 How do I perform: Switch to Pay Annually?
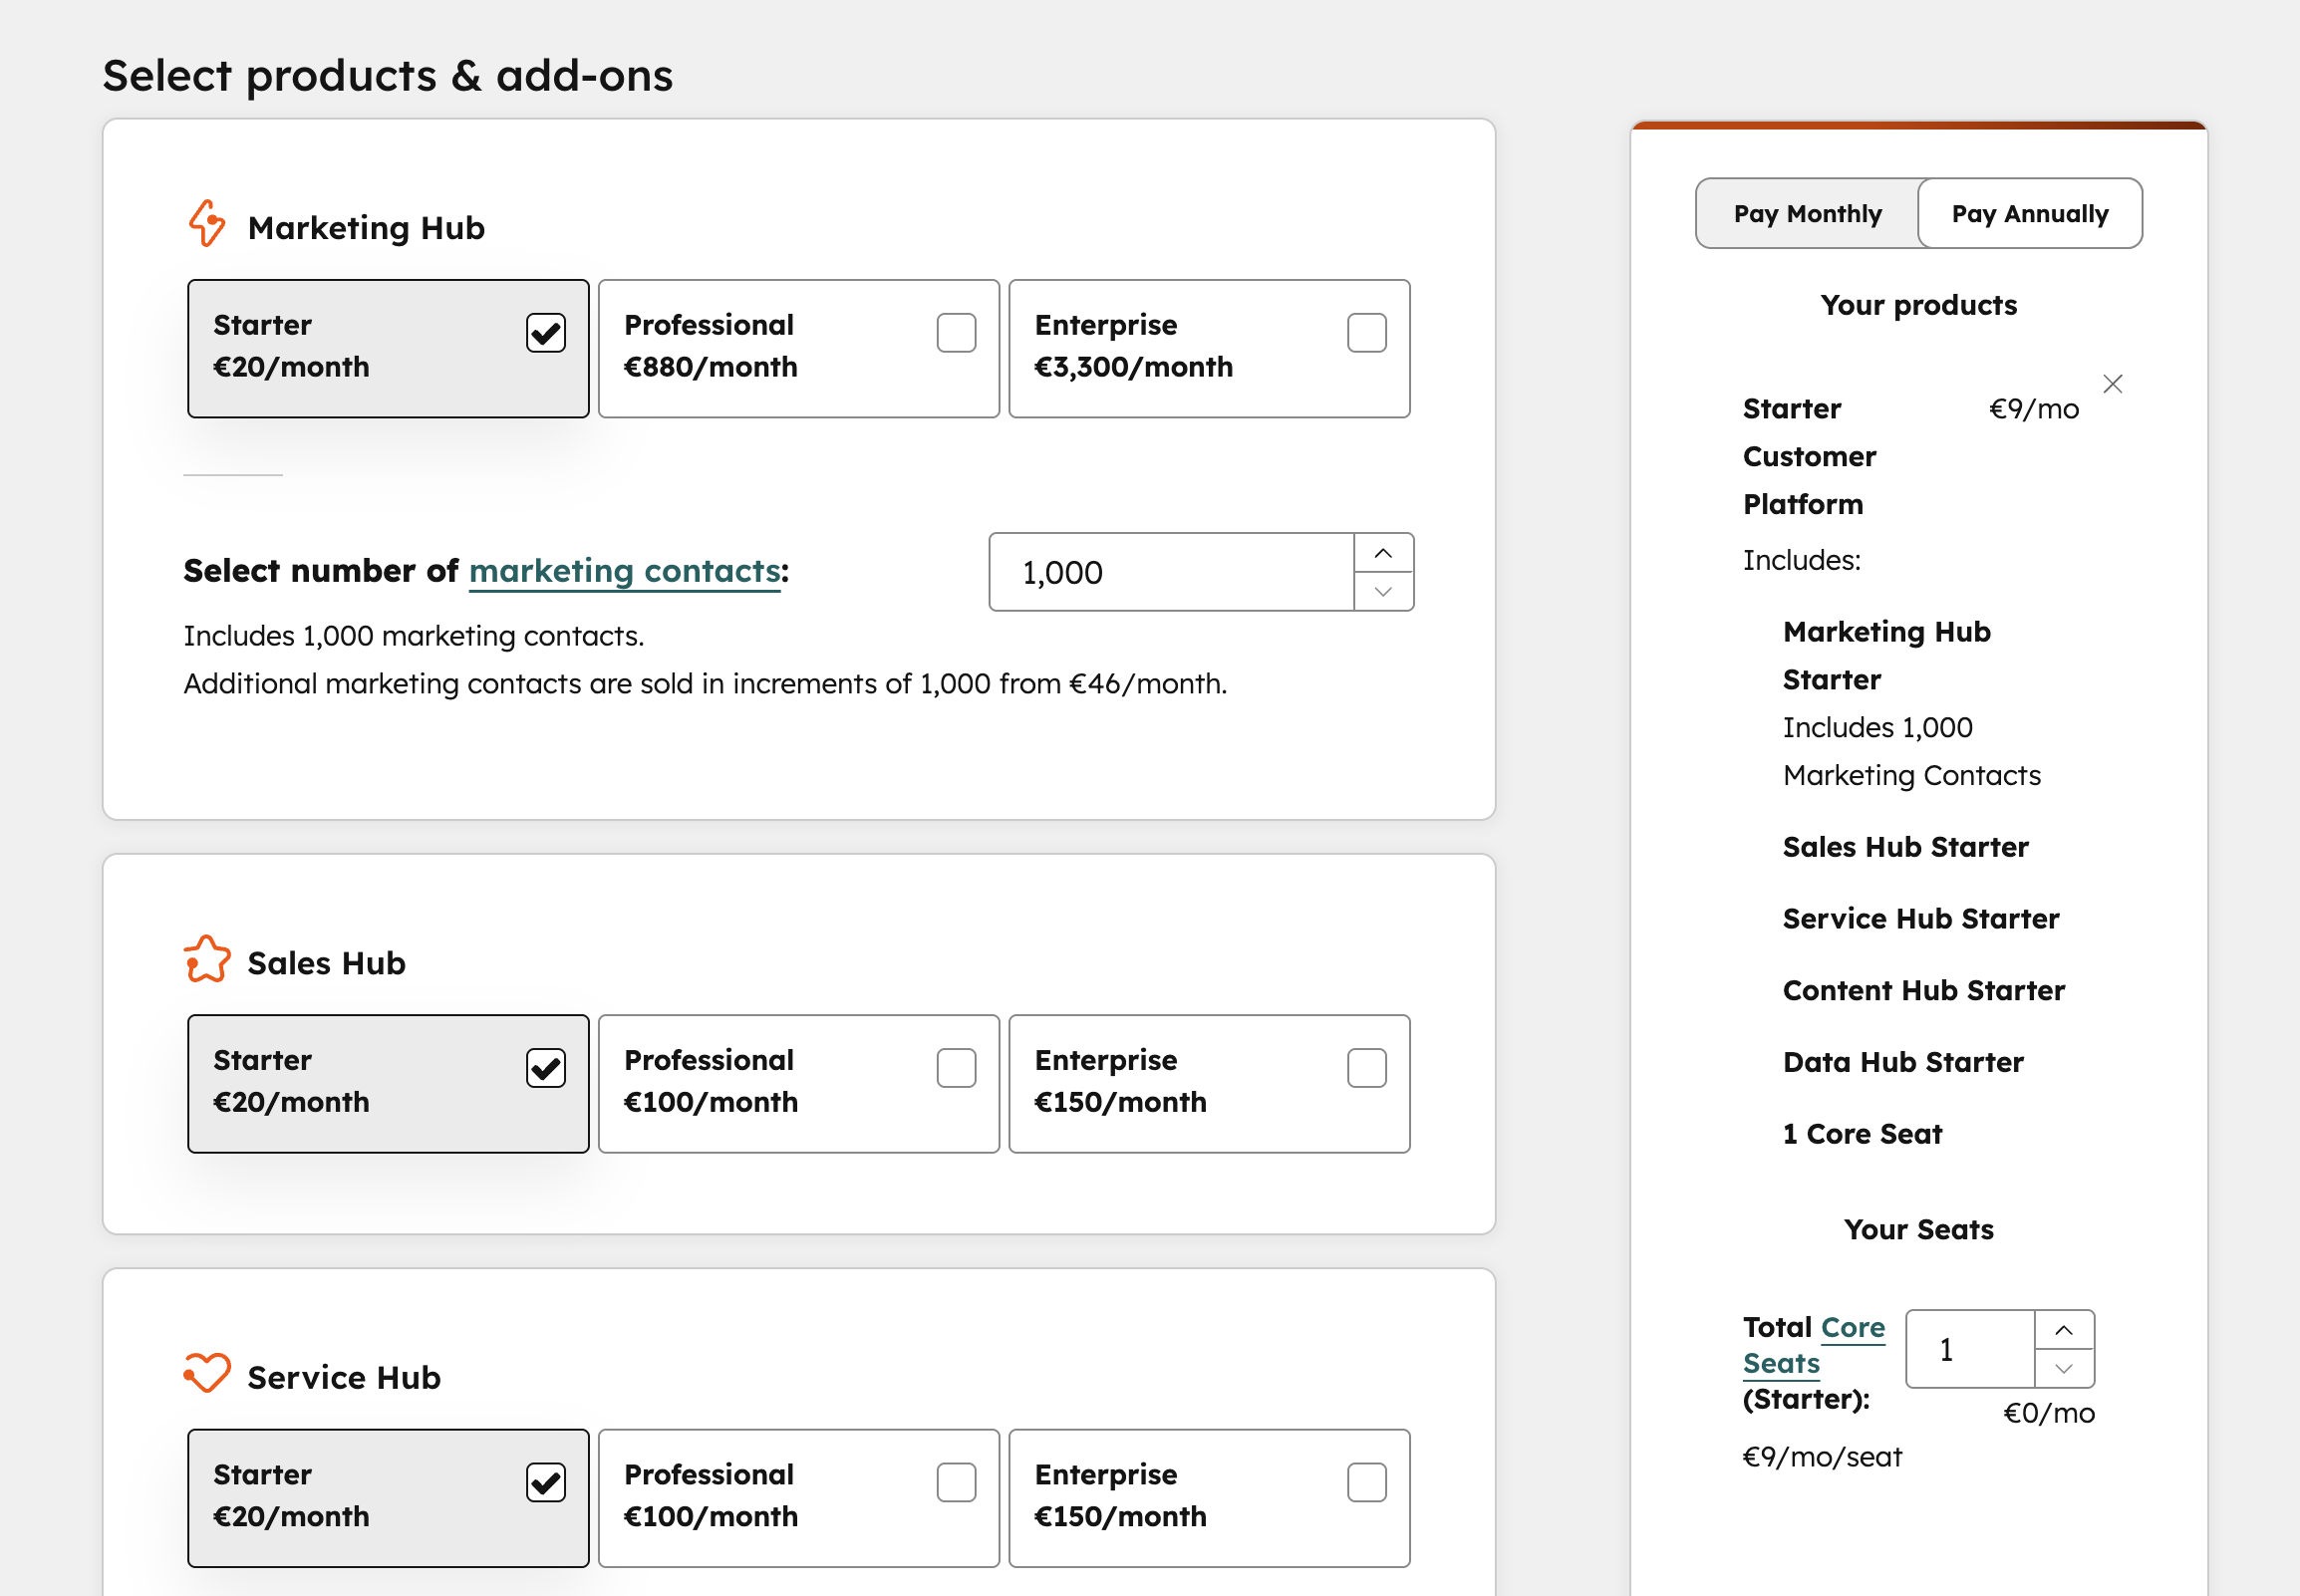pyautogui.click(x=2029, y=213)
